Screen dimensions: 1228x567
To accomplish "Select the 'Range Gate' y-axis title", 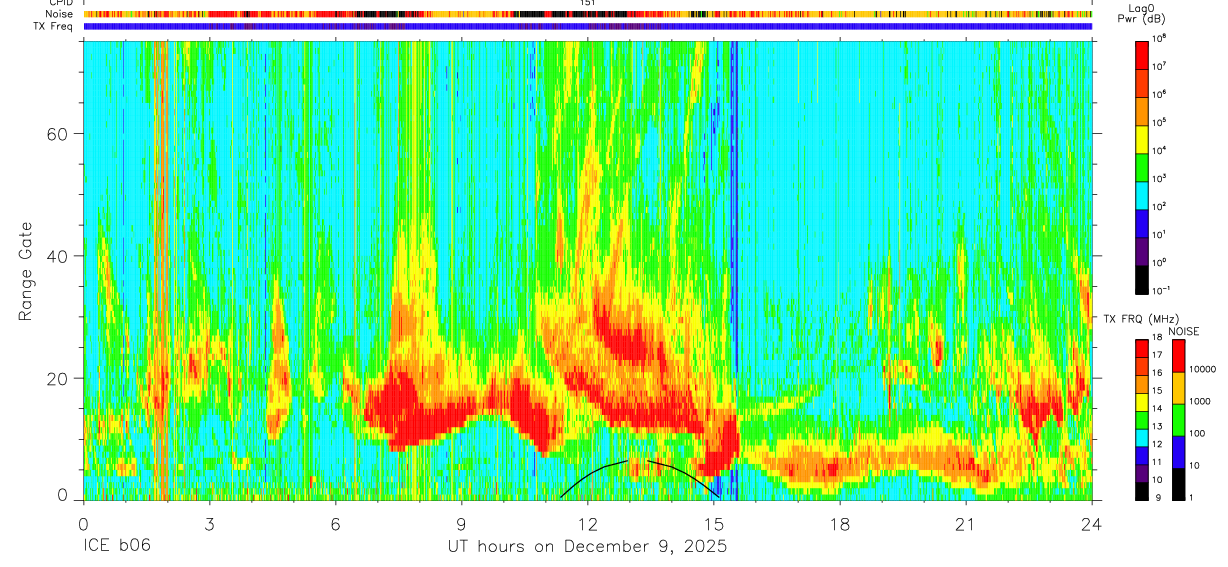I will [26, 272].
